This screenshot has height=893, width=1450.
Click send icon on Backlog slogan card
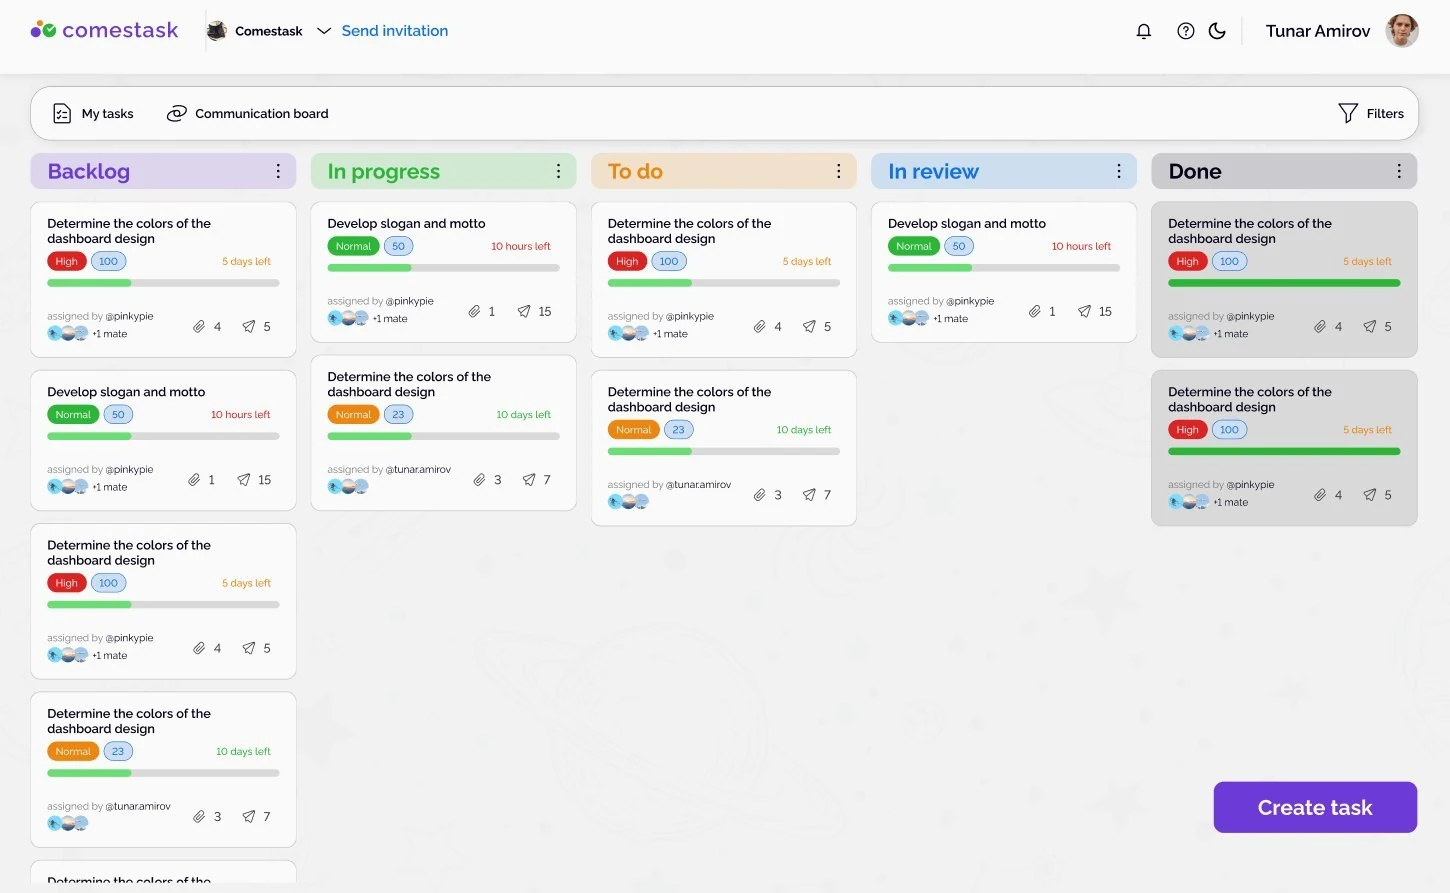244,480
